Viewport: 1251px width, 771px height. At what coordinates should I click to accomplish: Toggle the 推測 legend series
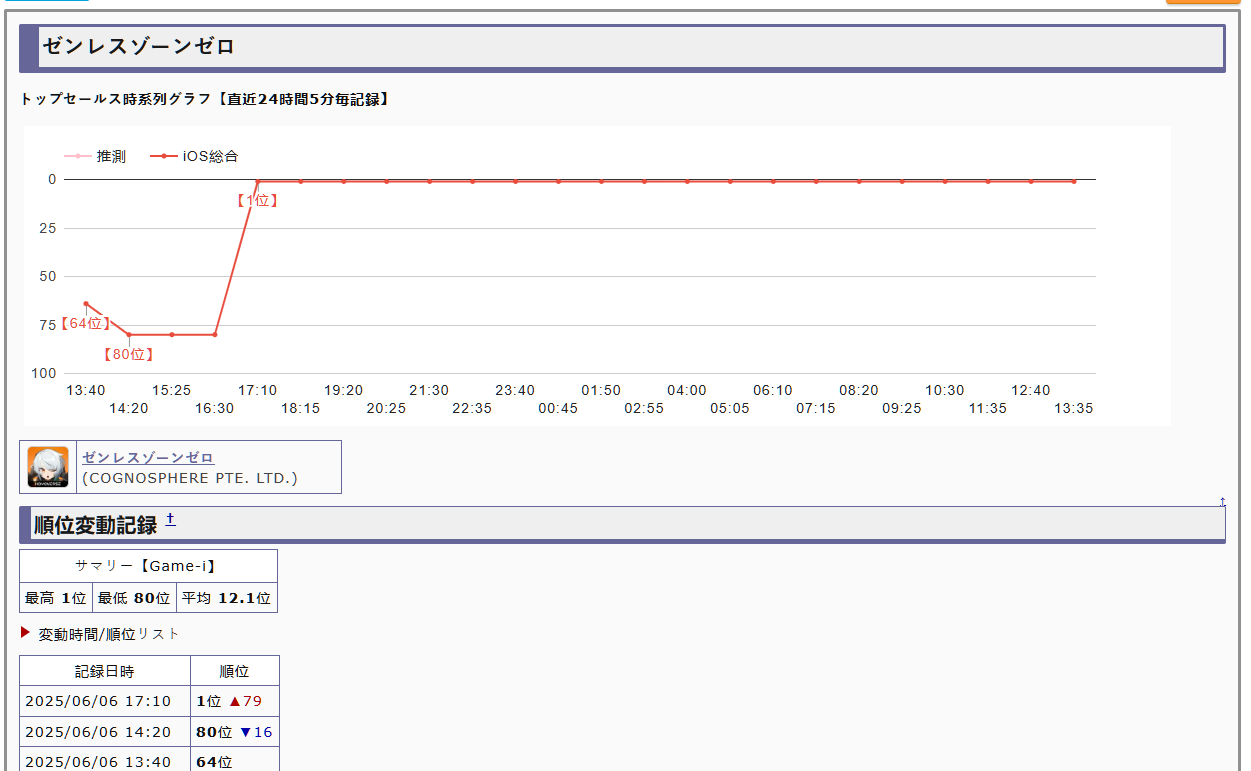(95, 156)
